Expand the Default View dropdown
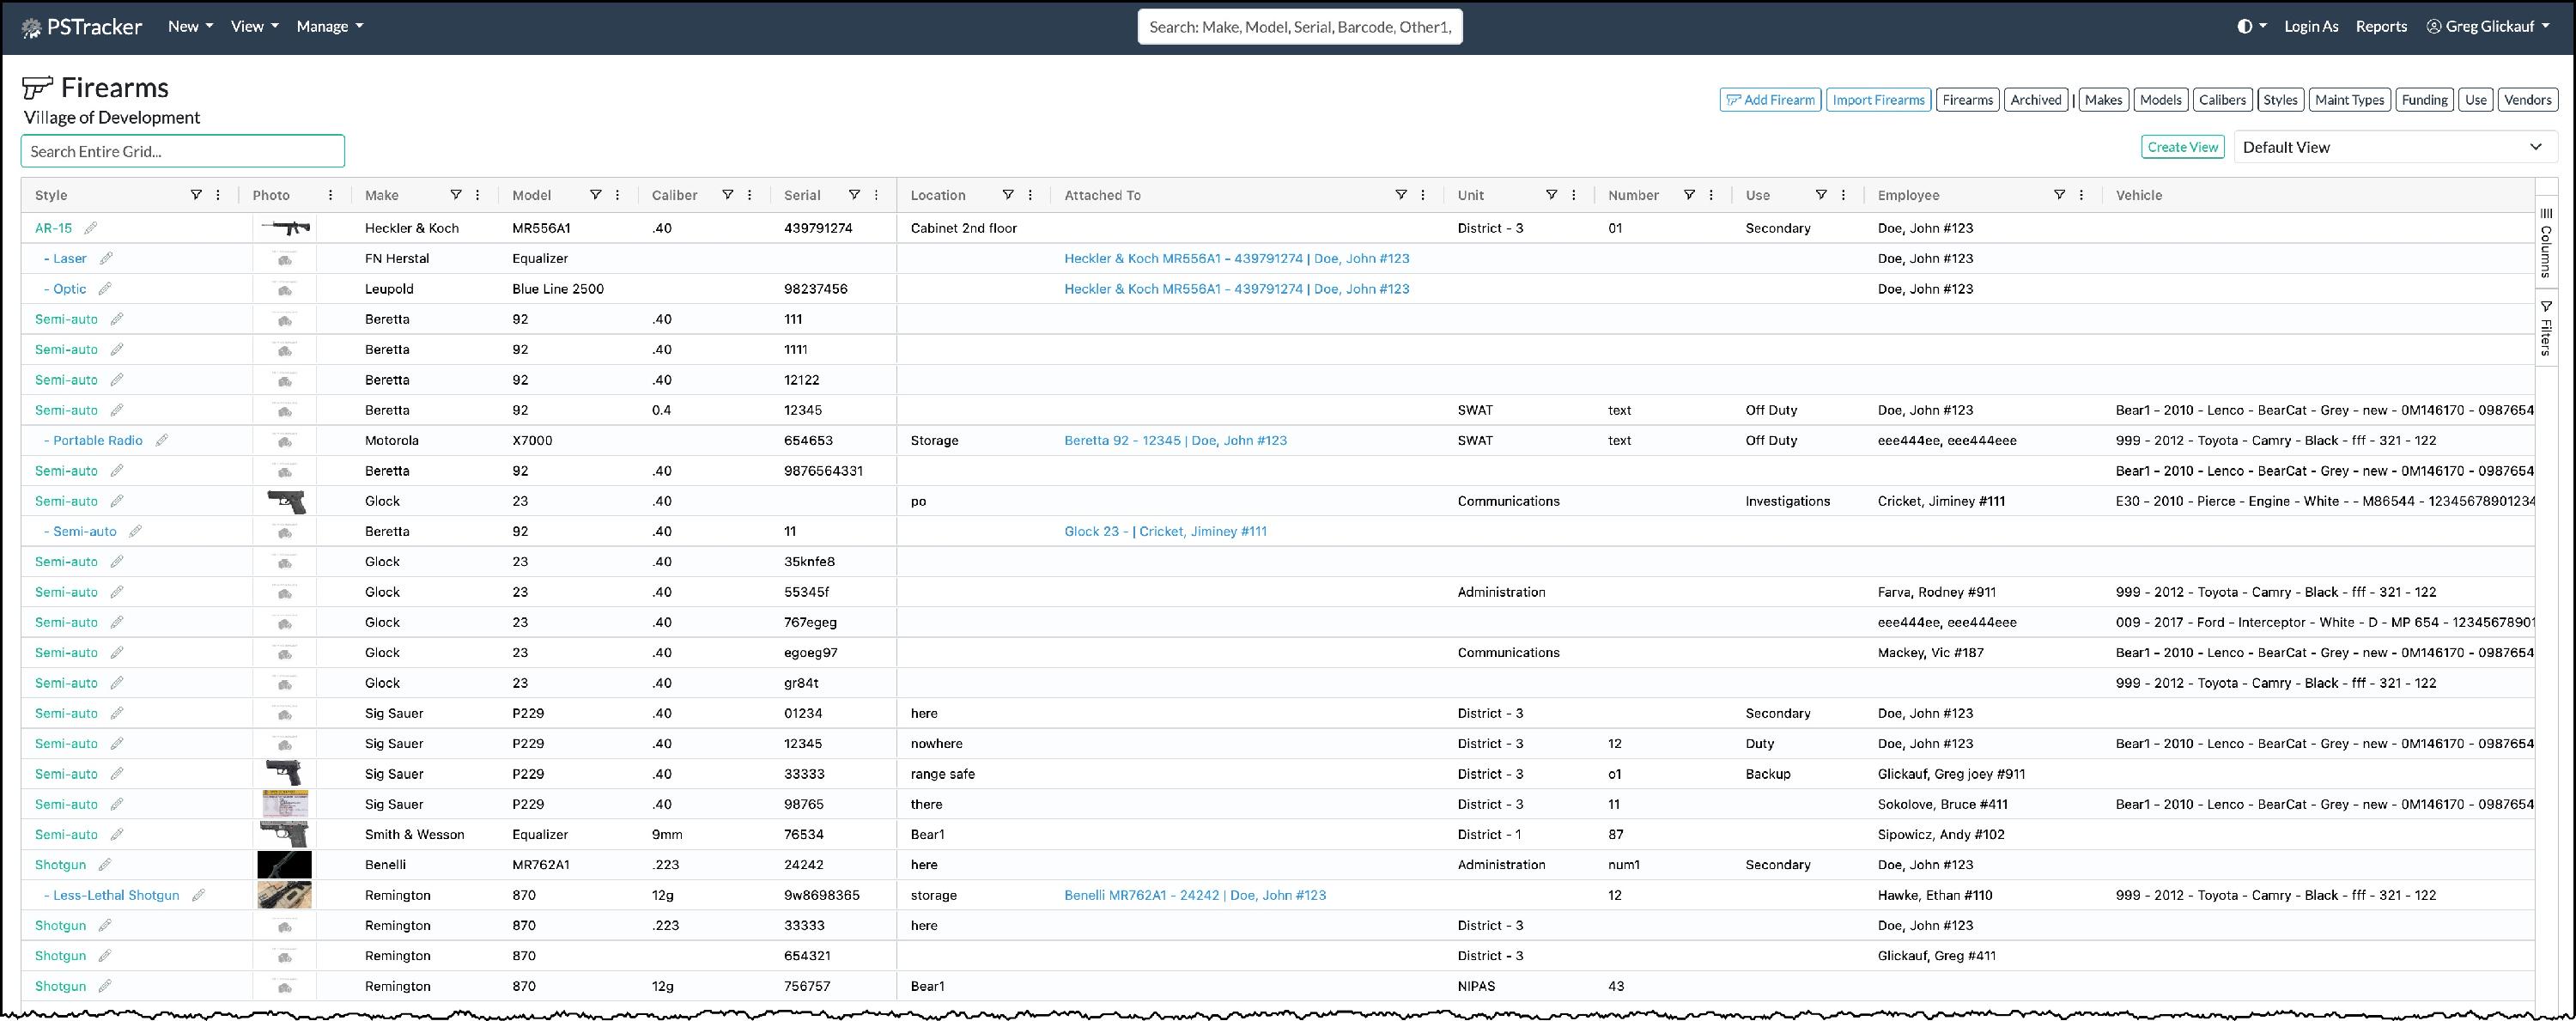 pyautogui.click(x=2395, y=147)
